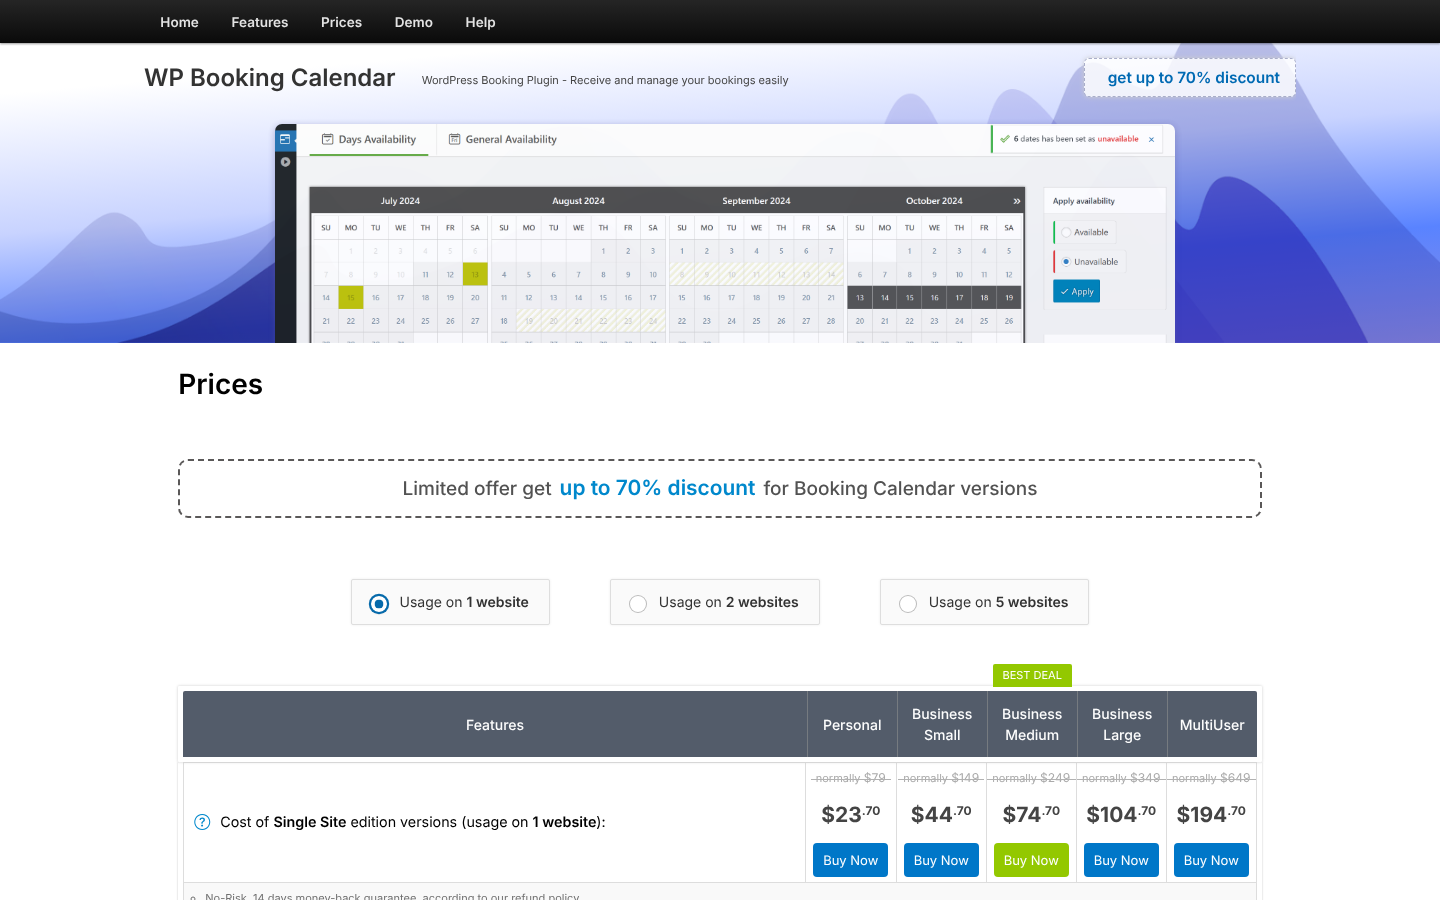Buy Now the Business Large edition at $104.70
The height and width of the screenshot is (900, 1440).
[1121, 860]
